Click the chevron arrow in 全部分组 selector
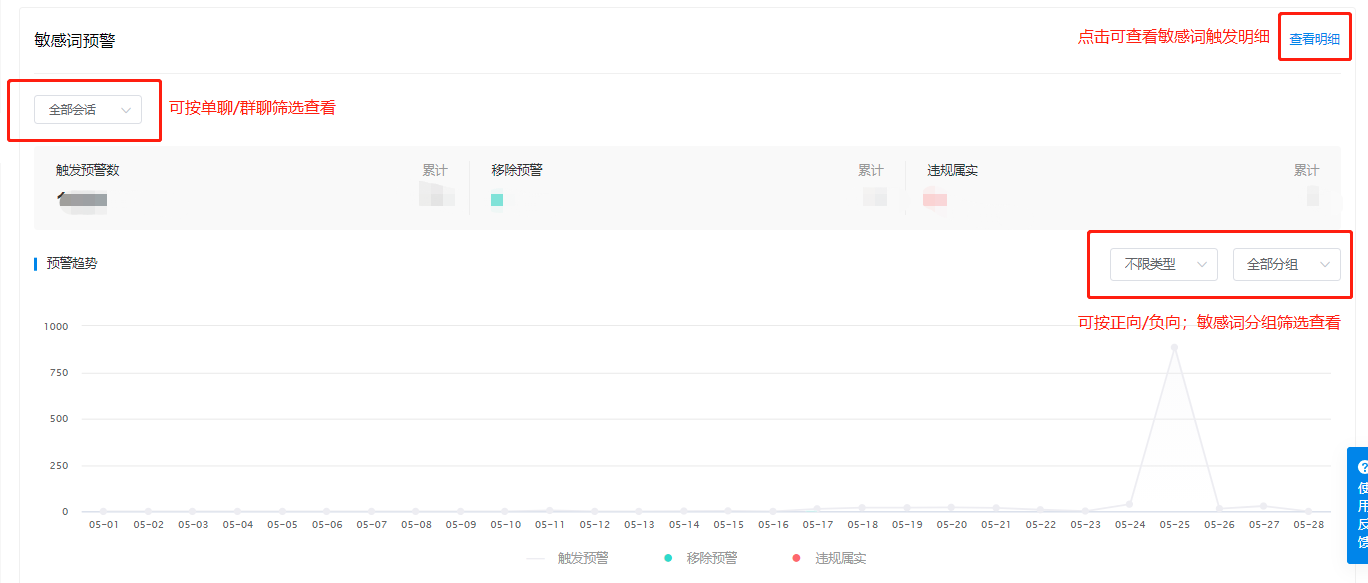Viewport: 1368px width, 583px height. click(1325, 265)
